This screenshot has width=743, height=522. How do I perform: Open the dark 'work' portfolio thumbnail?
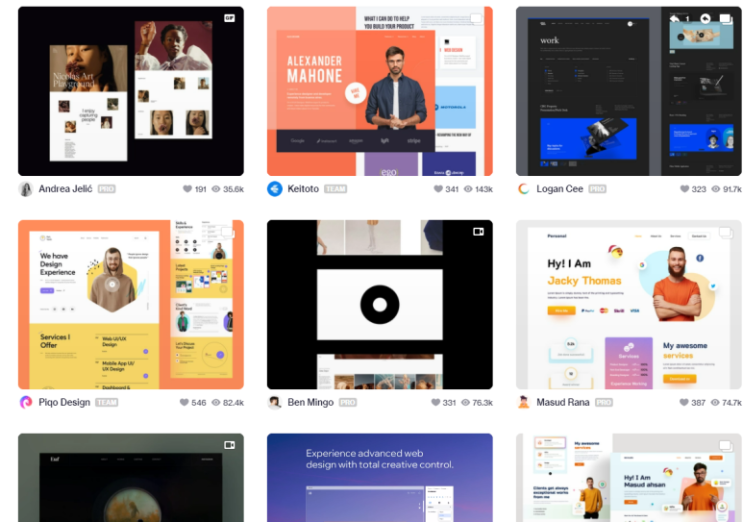click(628, 91)
